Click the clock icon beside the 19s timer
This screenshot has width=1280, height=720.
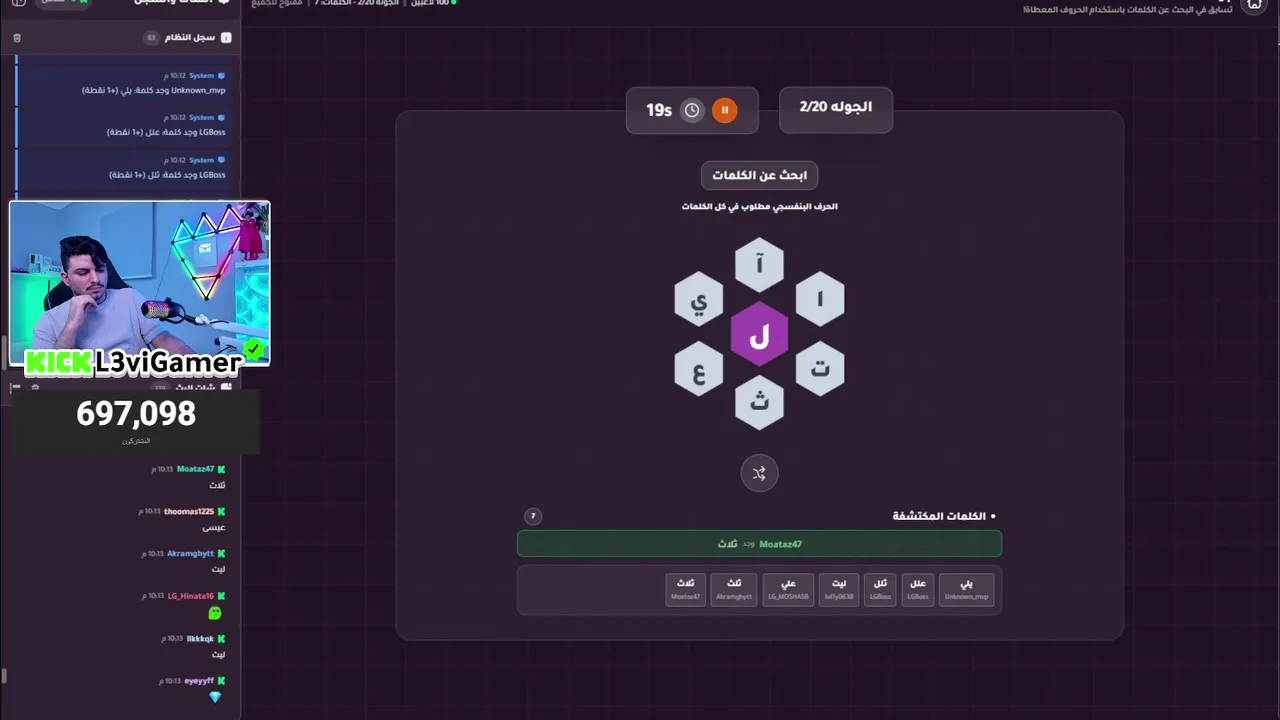tap(692, 110)
